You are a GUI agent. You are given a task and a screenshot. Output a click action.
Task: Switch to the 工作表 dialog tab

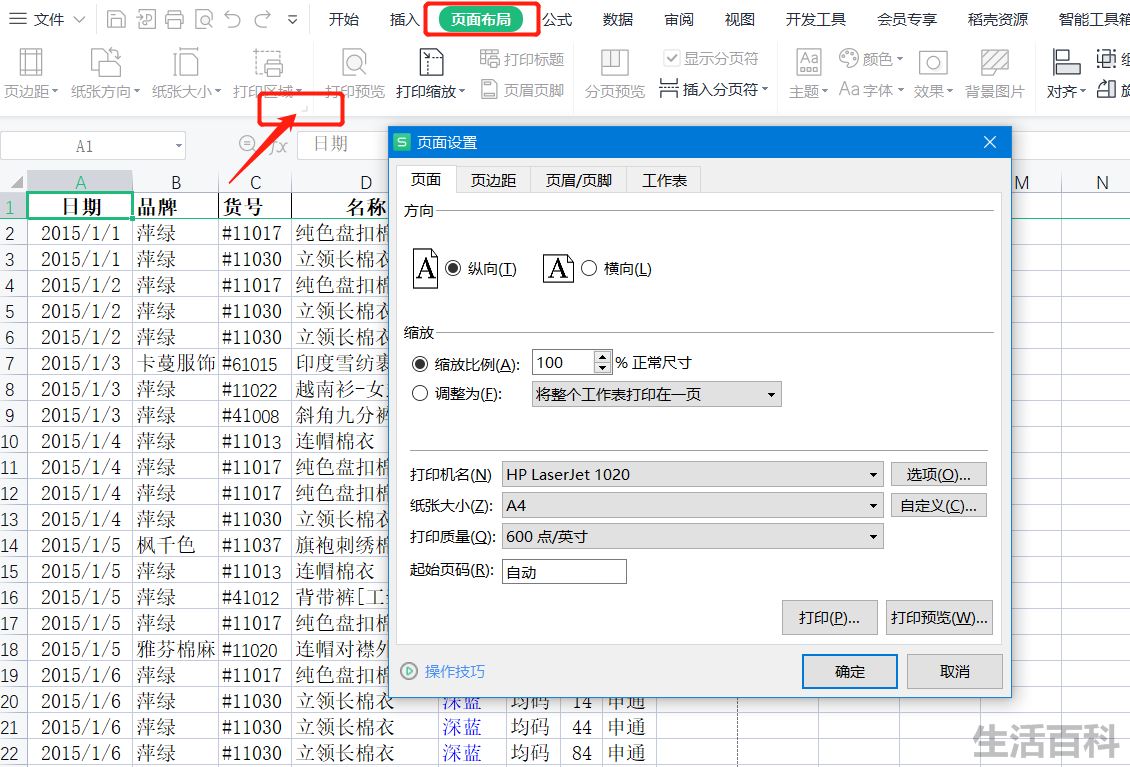click(x=664, y=180)
